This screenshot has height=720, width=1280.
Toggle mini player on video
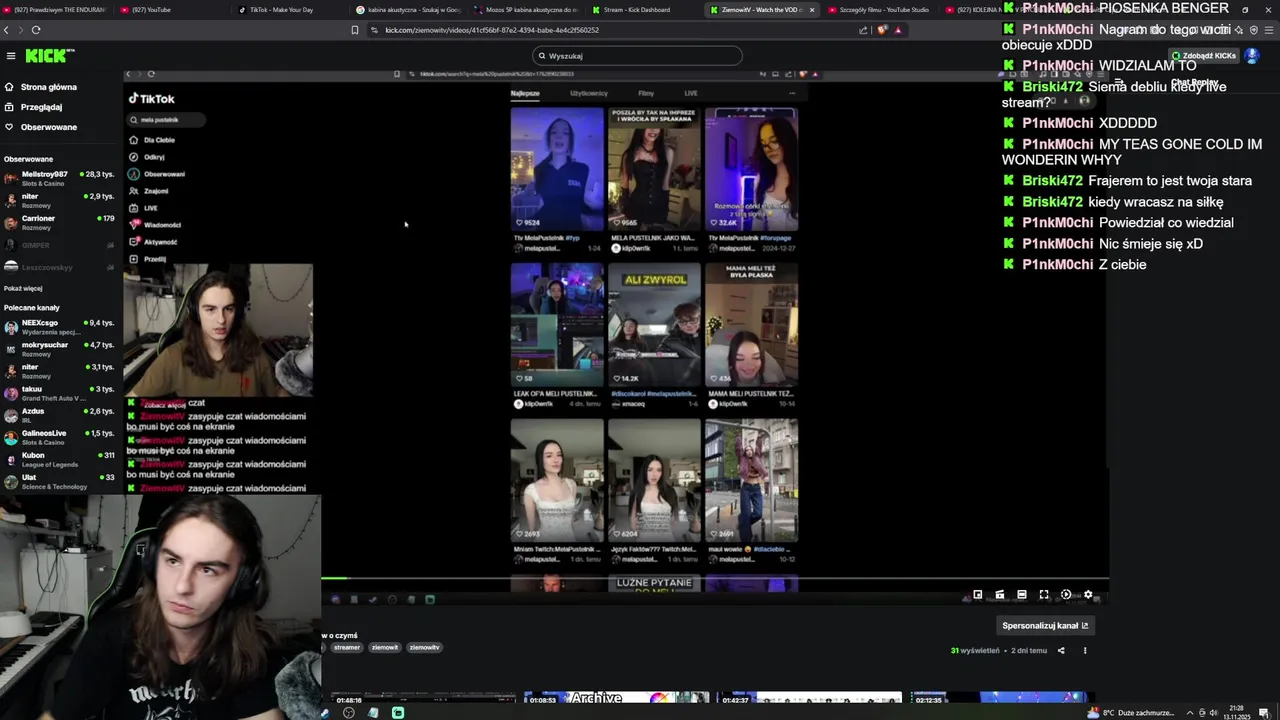coord(978,595)
